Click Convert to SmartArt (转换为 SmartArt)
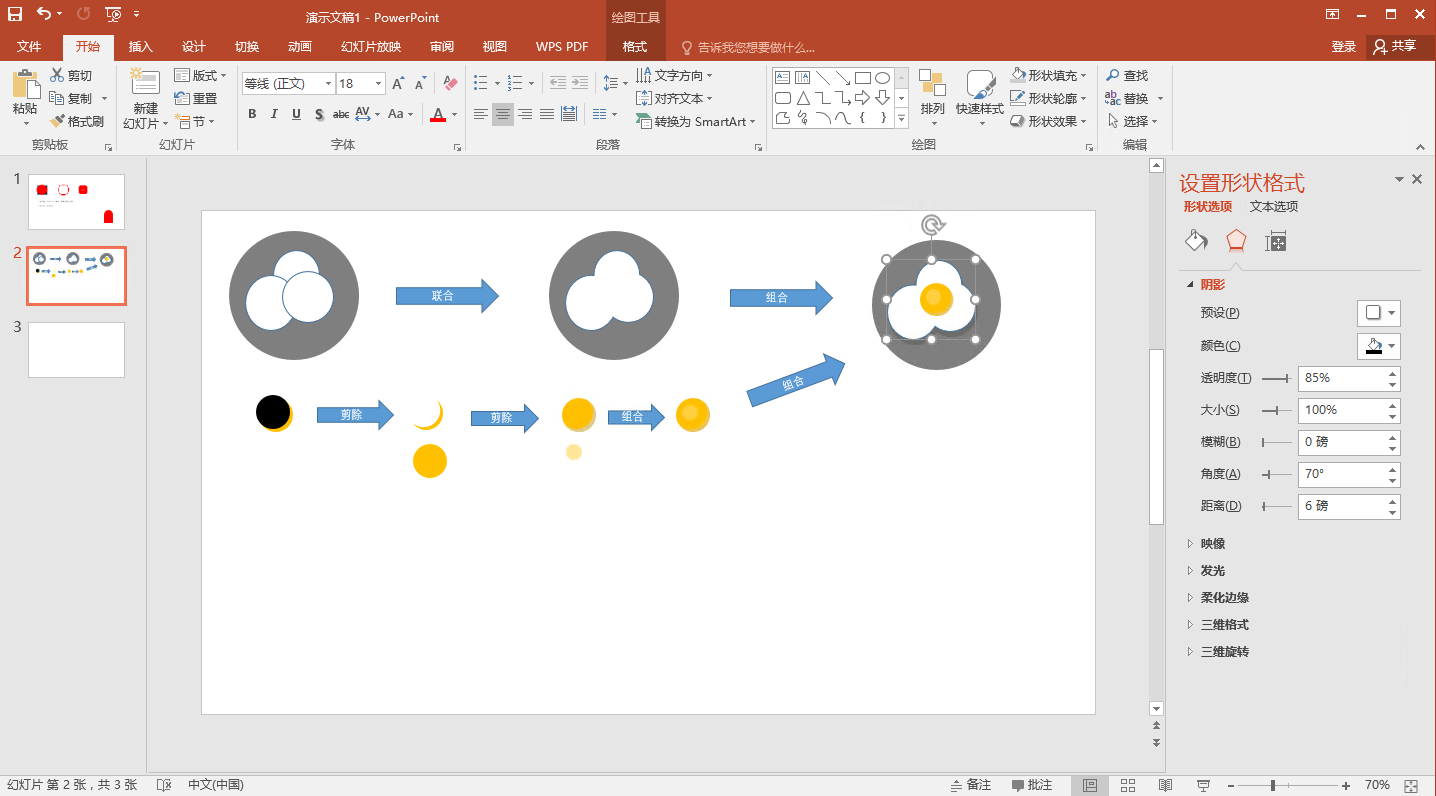1436x796 pixels. 696,121
